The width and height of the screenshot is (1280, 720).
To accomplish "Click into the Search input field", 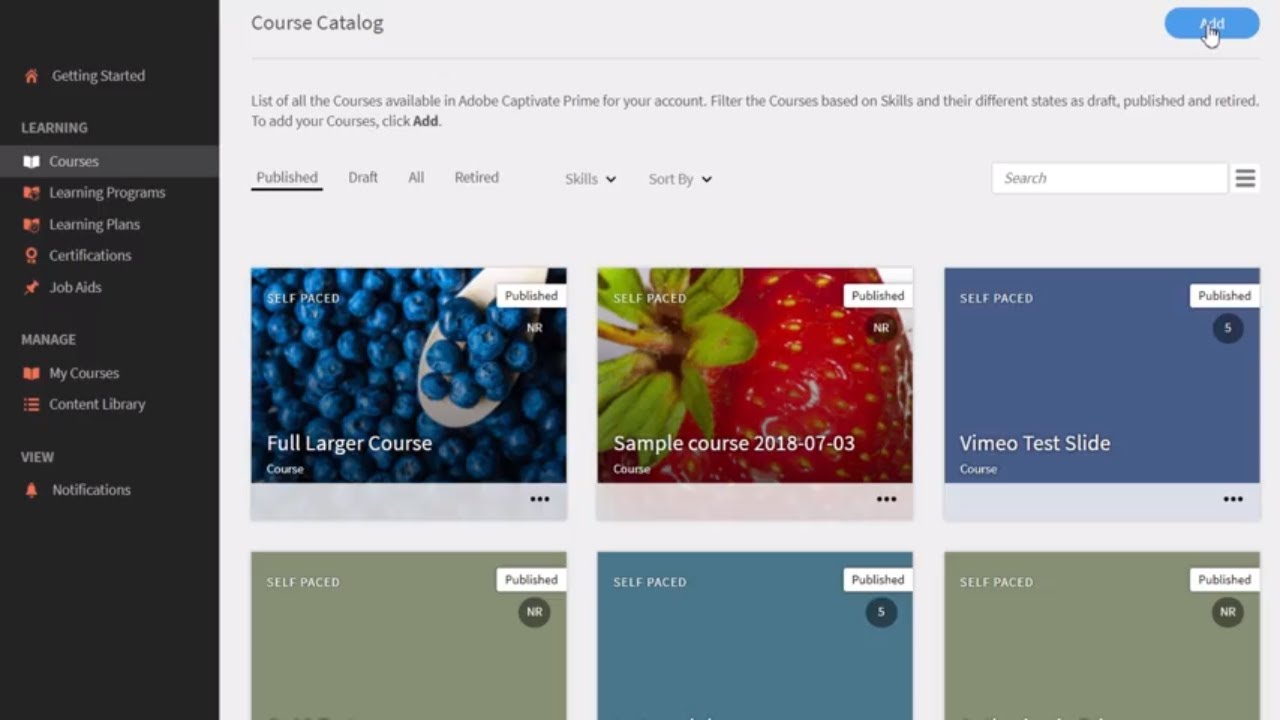I will pos(1108,178).
